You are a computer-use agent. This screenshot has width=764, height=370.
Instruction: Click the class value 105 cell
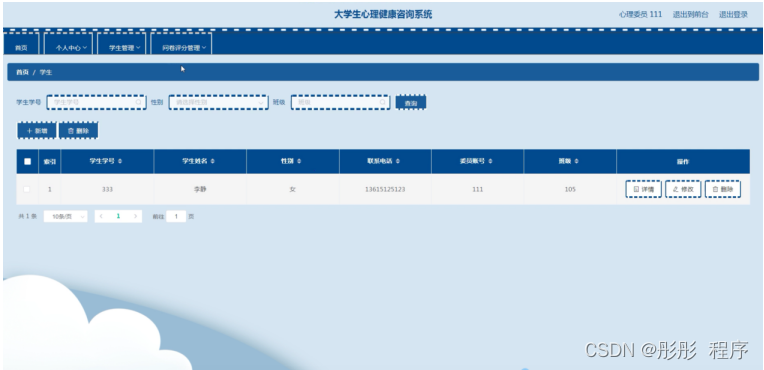click(x=570, y=189)
